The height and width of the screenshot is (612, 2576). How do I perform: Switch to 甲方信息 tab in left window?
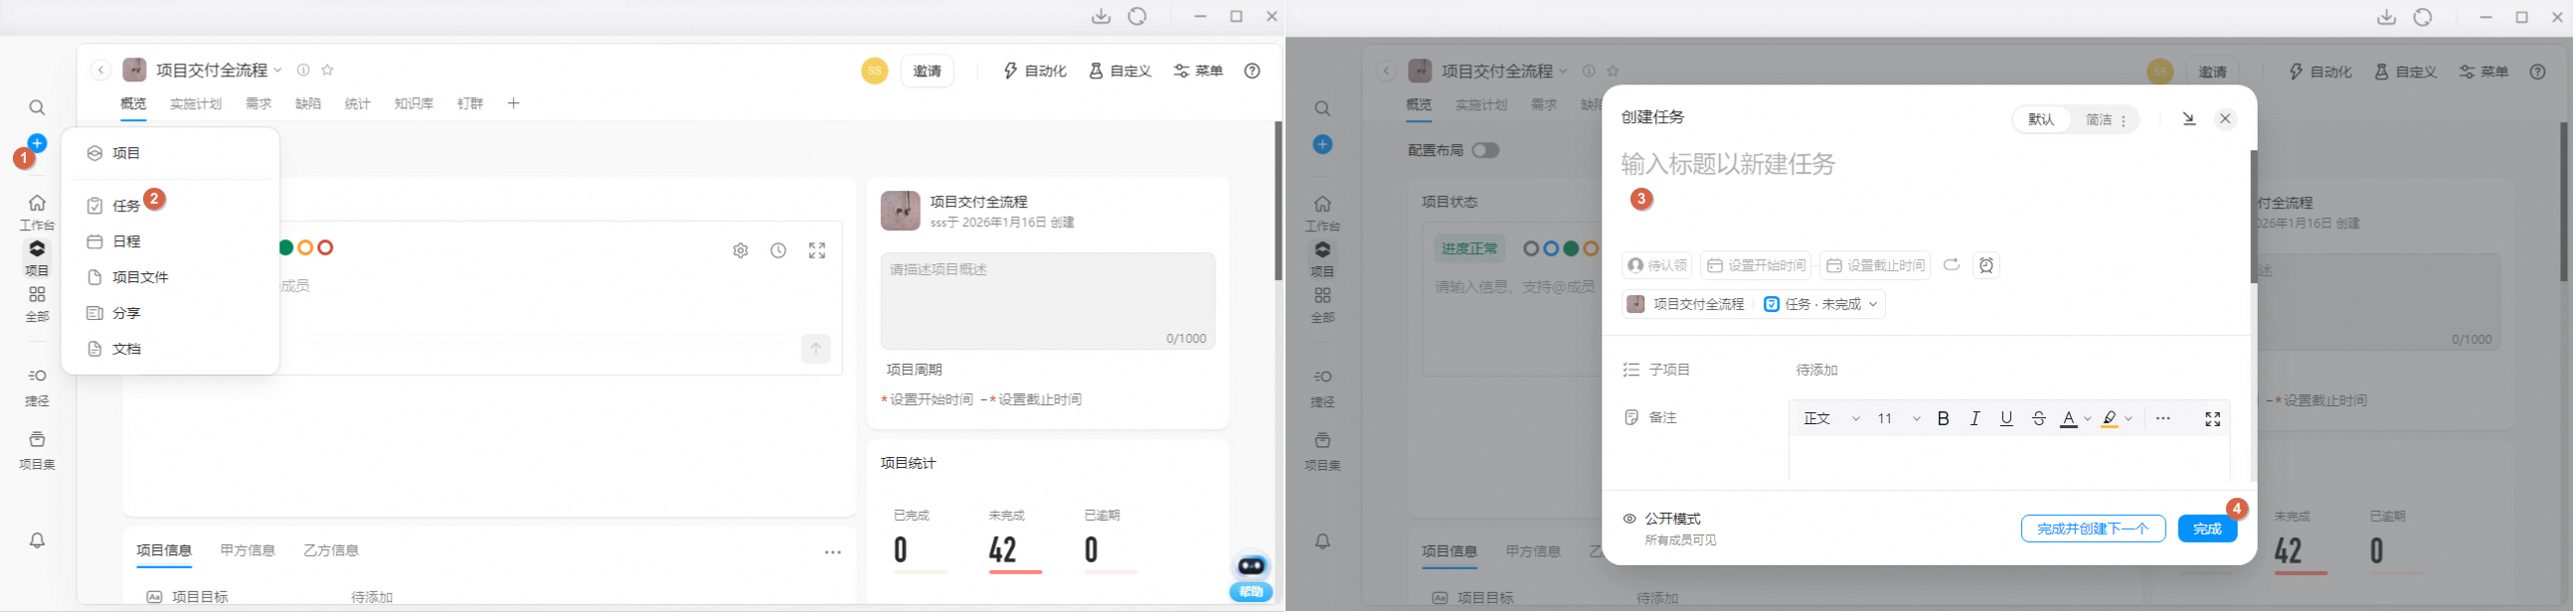[x=248, y=551]
